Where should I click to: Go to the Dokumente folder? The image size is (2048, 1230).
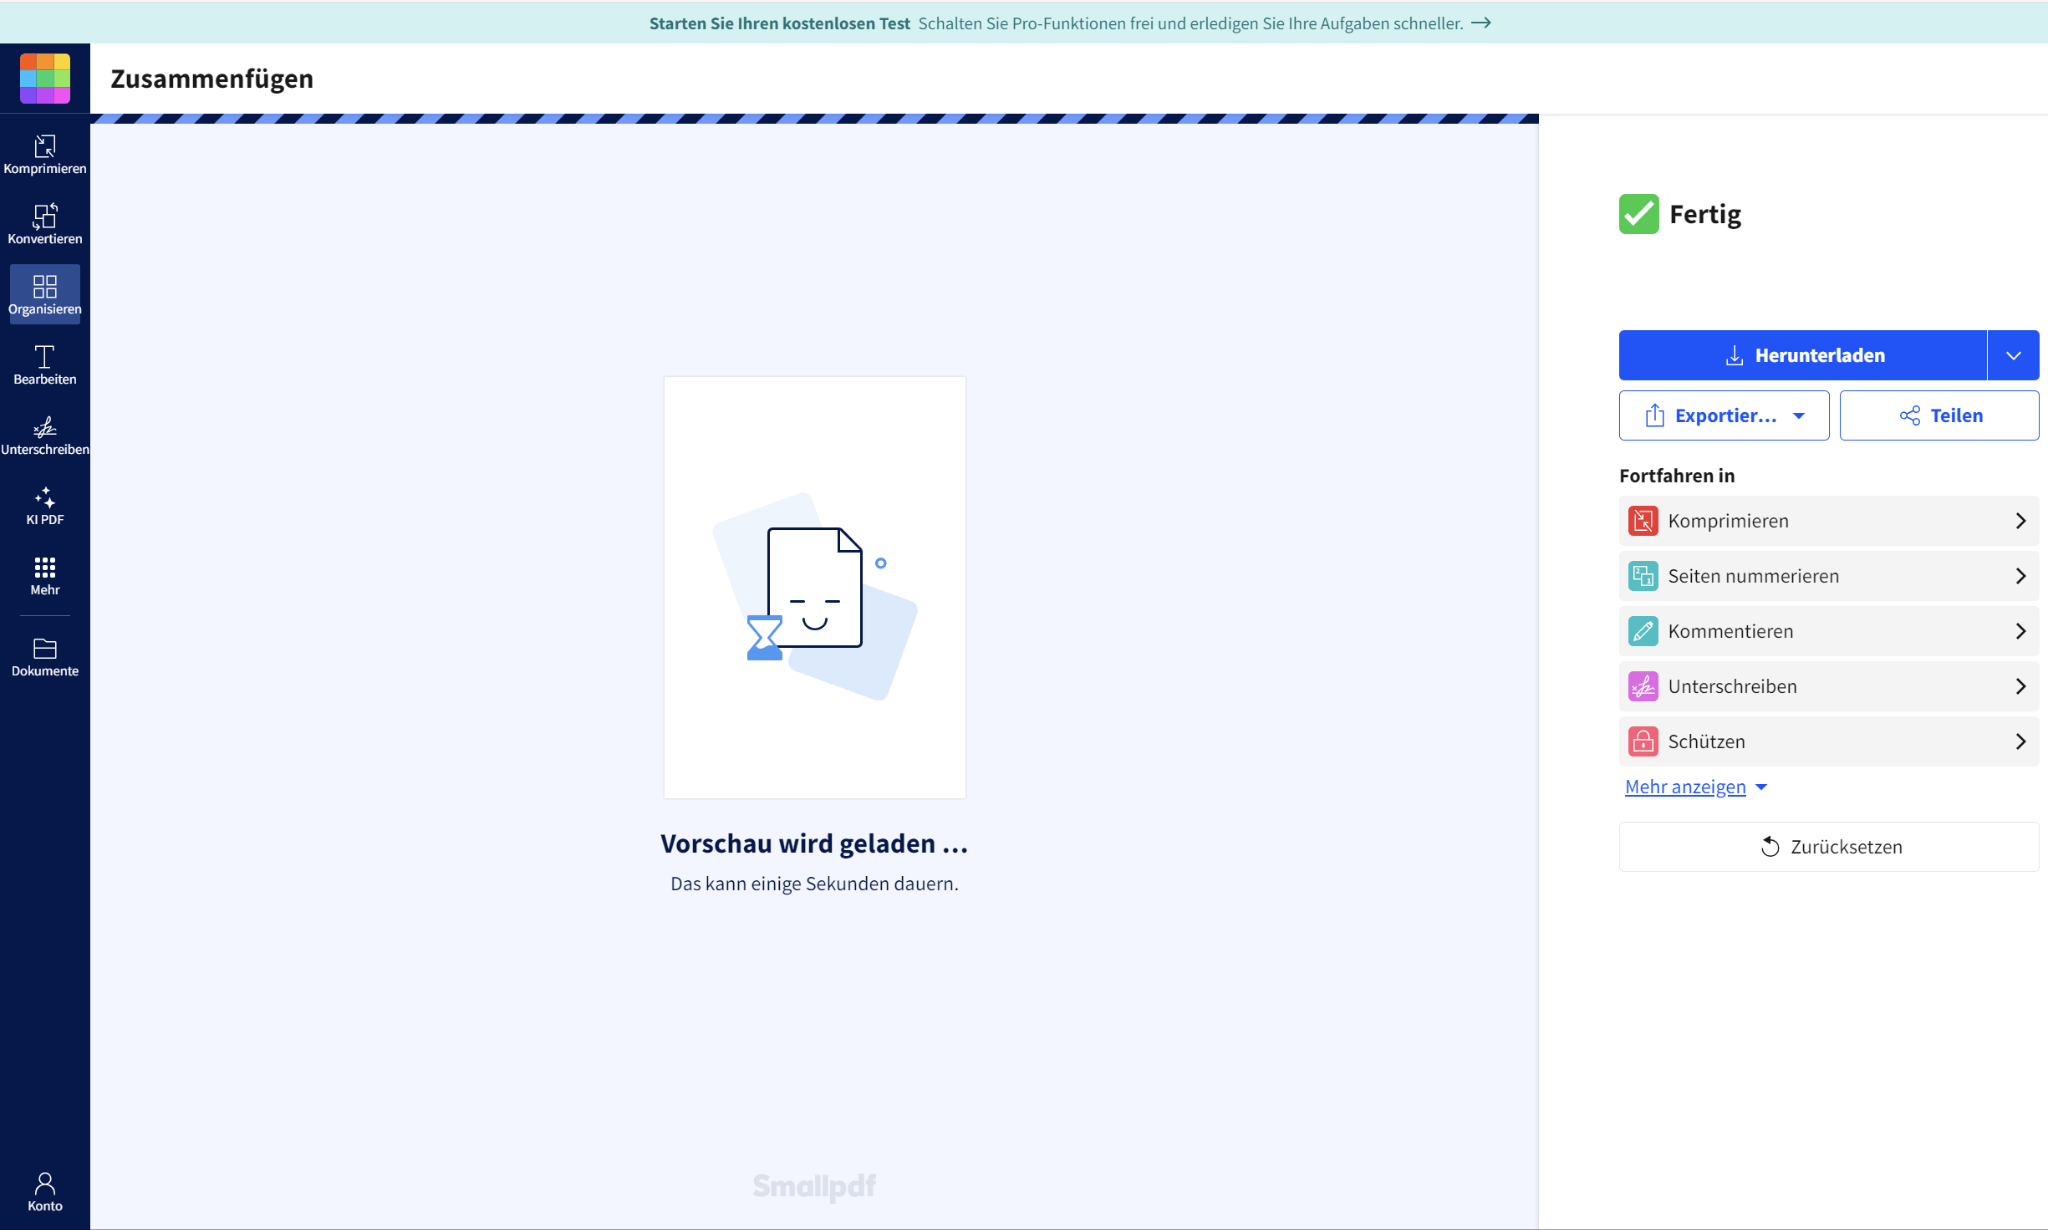[44, 657]
